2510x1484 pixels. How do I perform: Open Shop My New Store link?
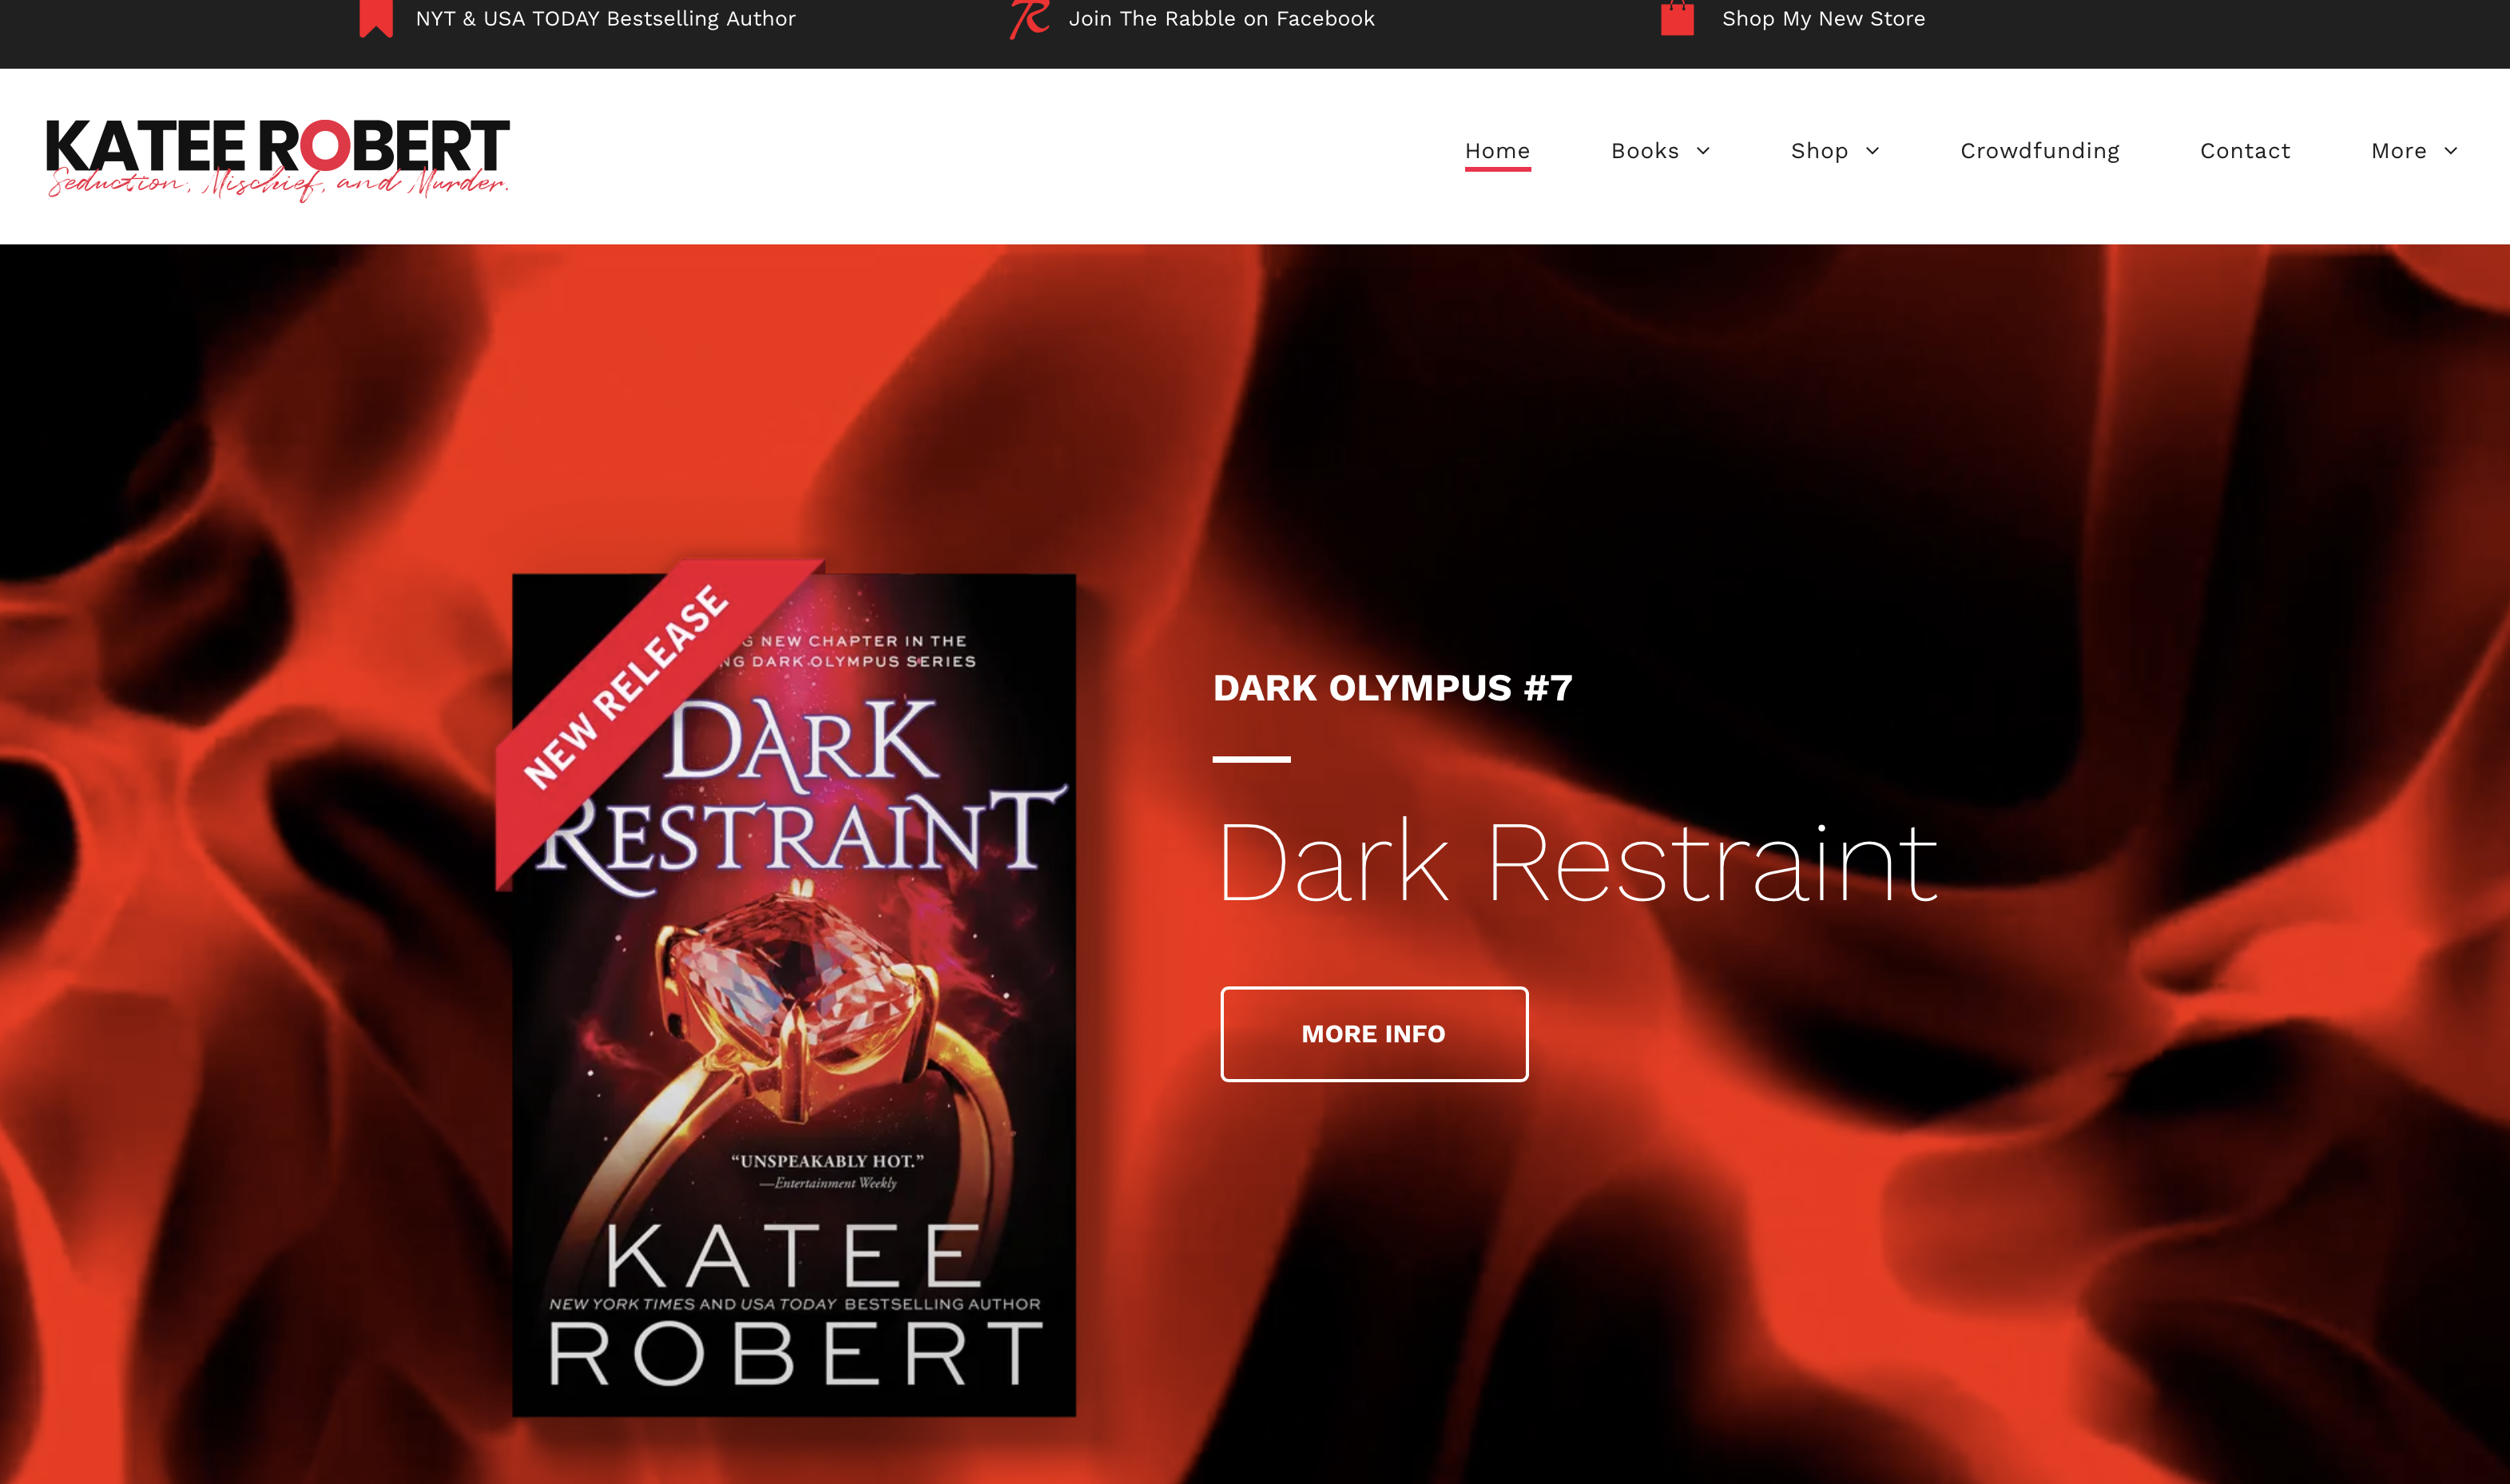pos(1823,19)
